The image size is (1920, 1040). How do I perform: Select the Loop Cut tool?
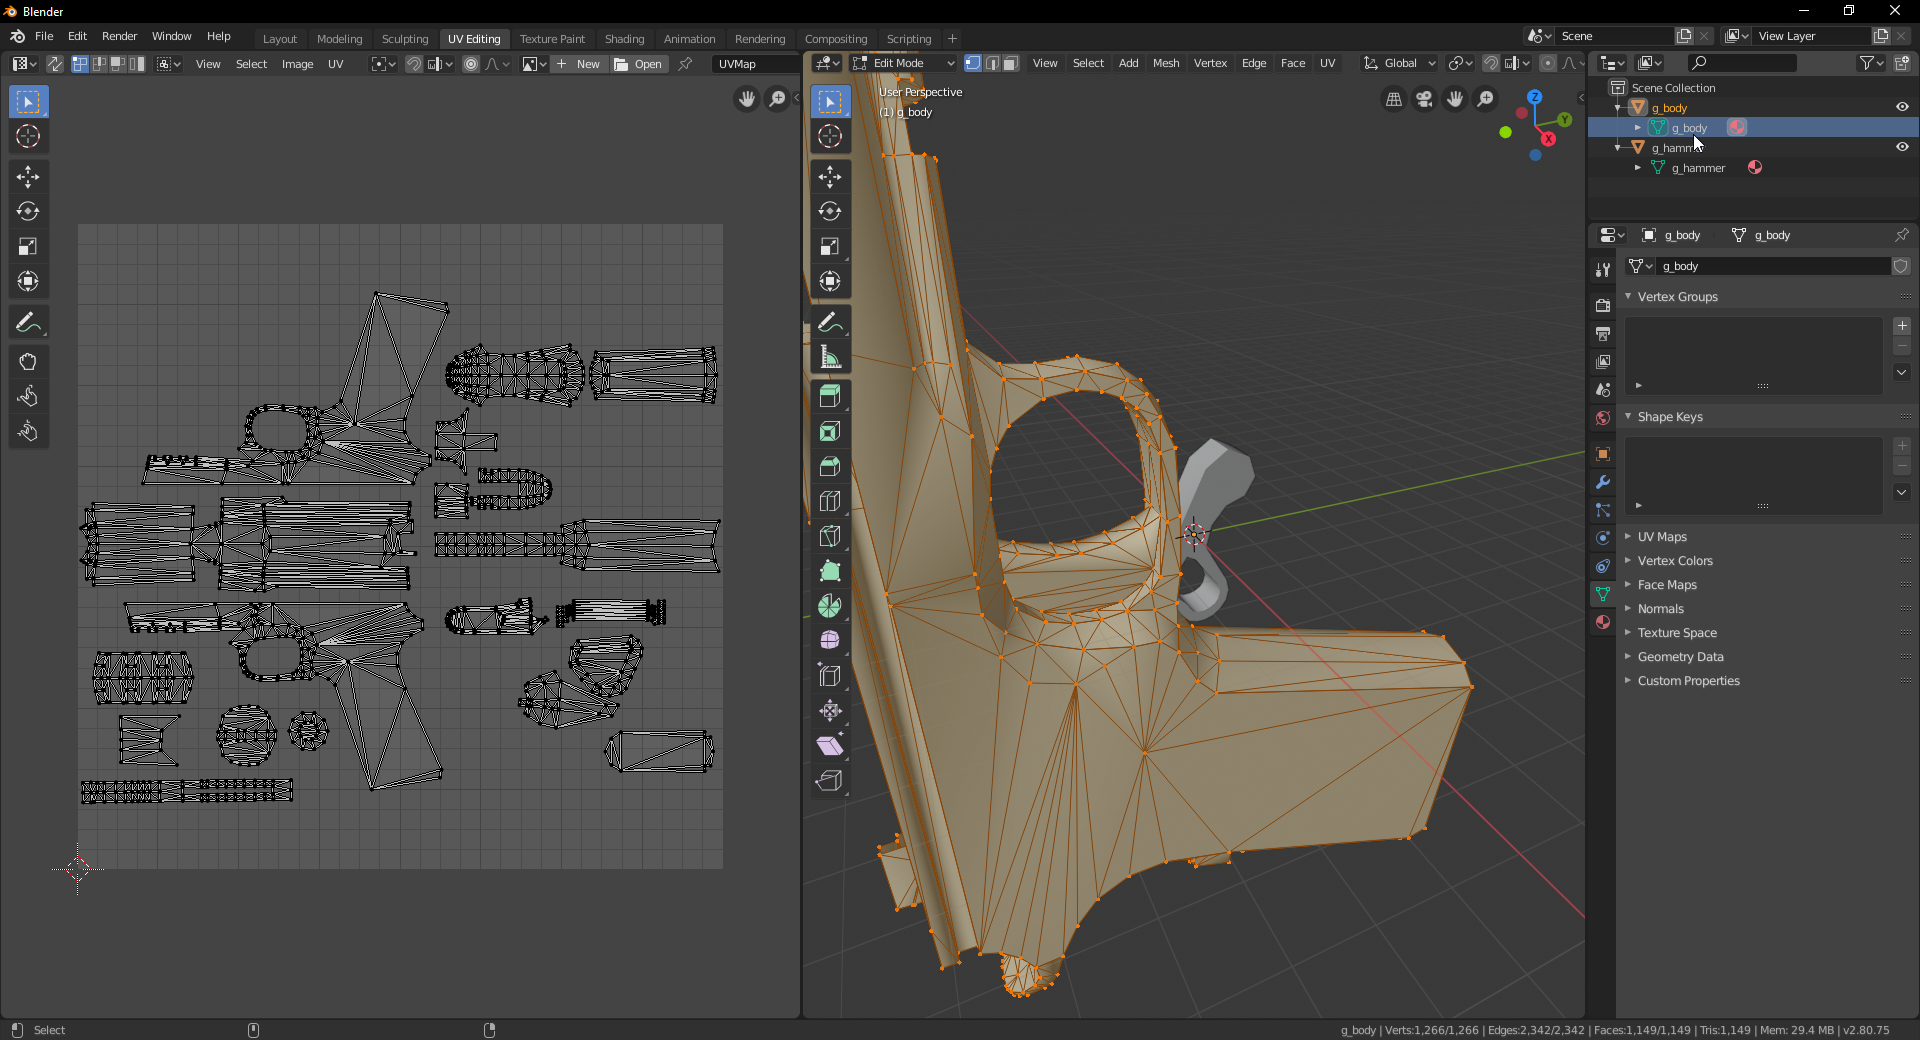click(x=829, y=502)
